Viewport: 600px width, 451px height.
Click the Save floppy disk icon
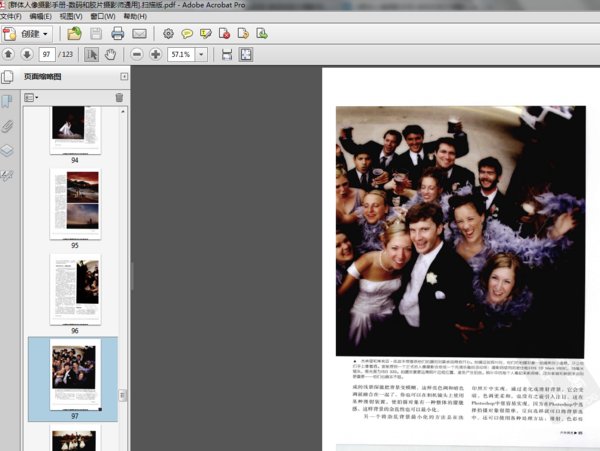coord(96,34)
